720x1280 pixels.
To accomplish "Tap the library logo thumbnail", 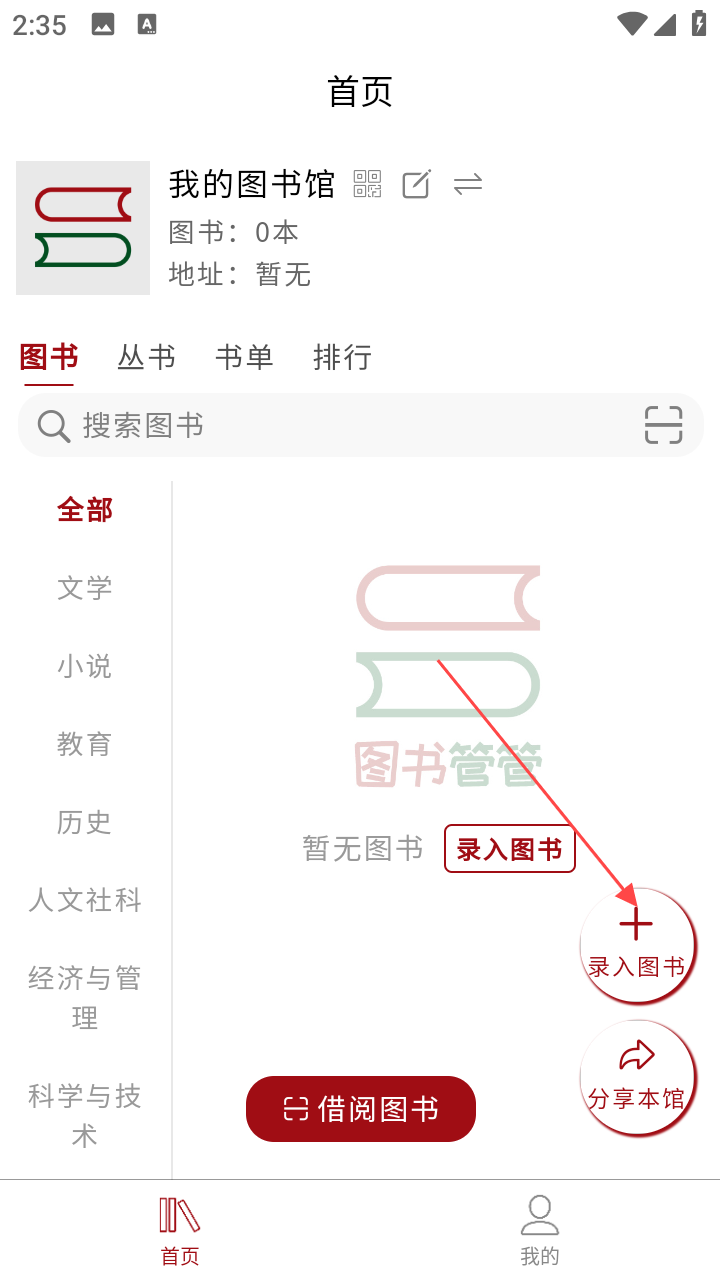I will click(x=83, y=228).
